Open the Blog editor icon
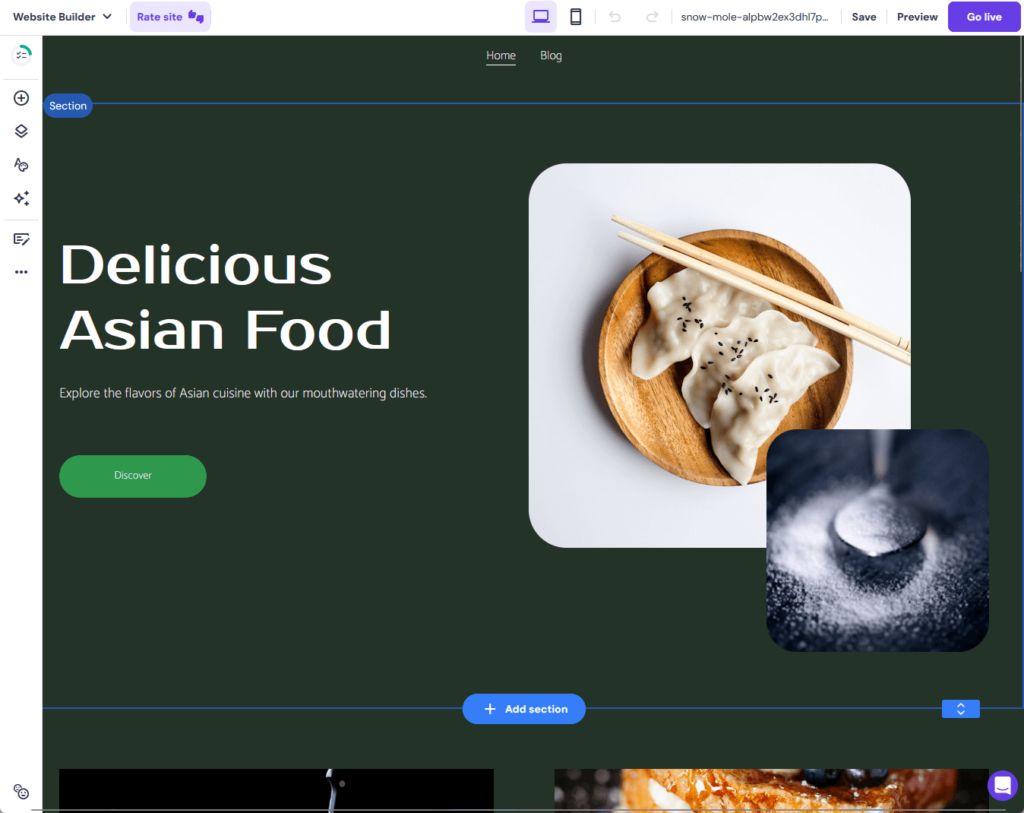This screenshot has width=1024, height=813. click(22, 239)
